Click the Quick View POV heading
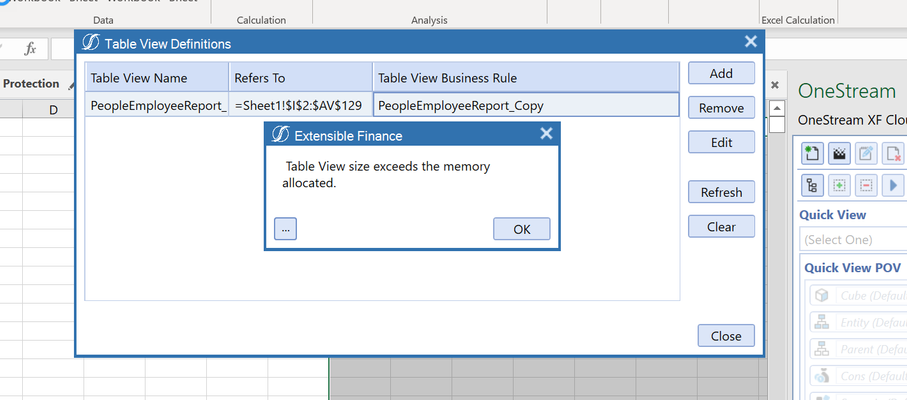This screenshot has height=400, width=907. (x=853, y=268)
